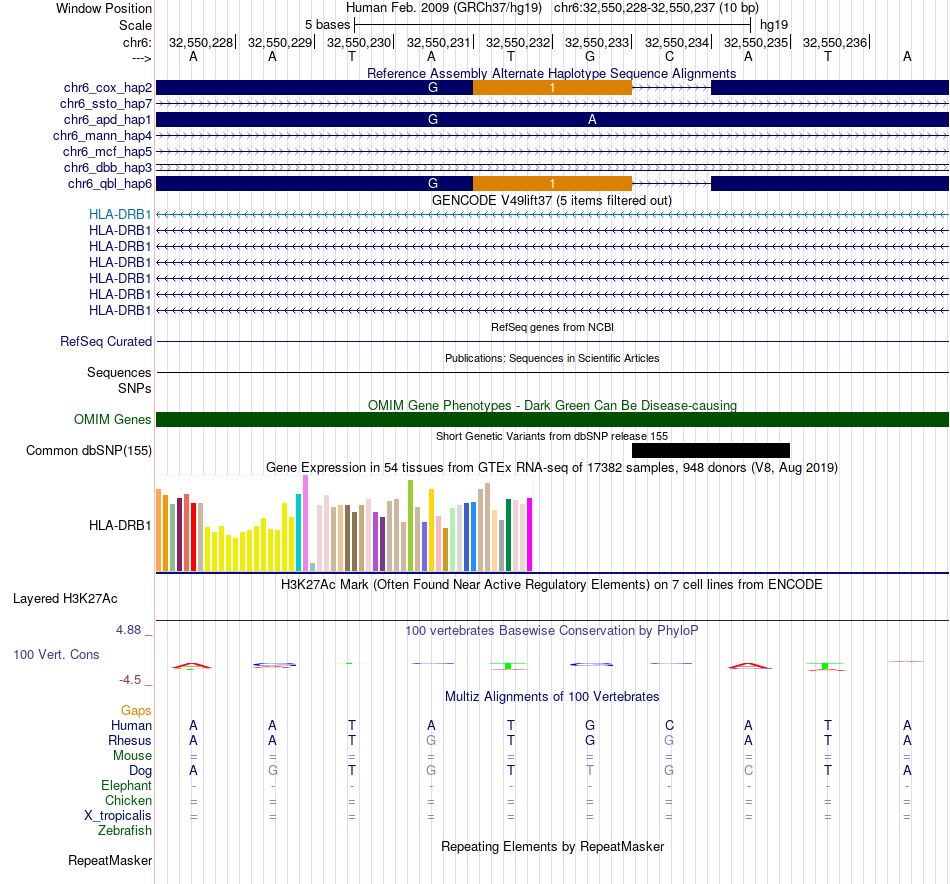Select the Rhesus species label
The height and width of the screenshot is (884, 950).
point(130,741)
